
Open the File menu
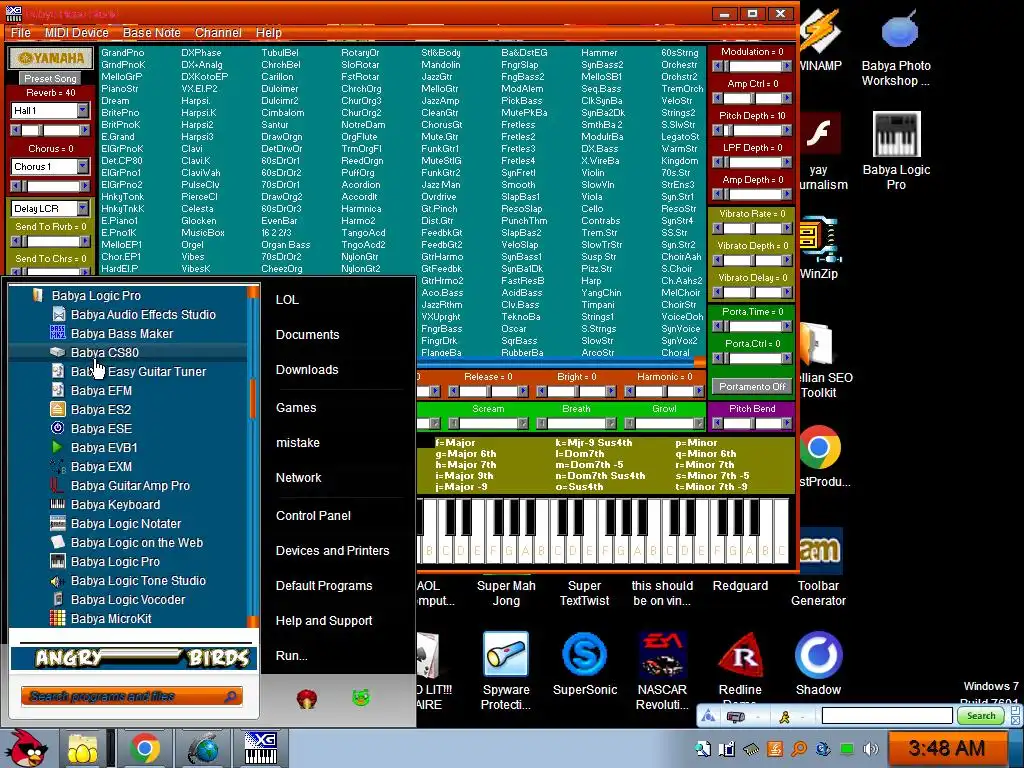click(x=20, y=33)
